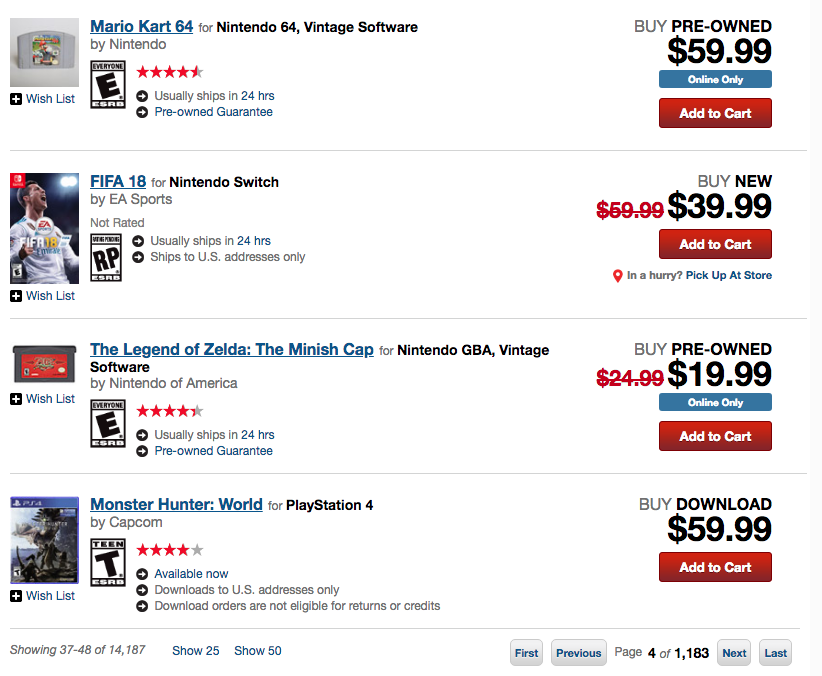This screenshot has width=822, height=676.
Task: Click the Wish List plus icon under Mario Kart 64
Action: (16, 99)
